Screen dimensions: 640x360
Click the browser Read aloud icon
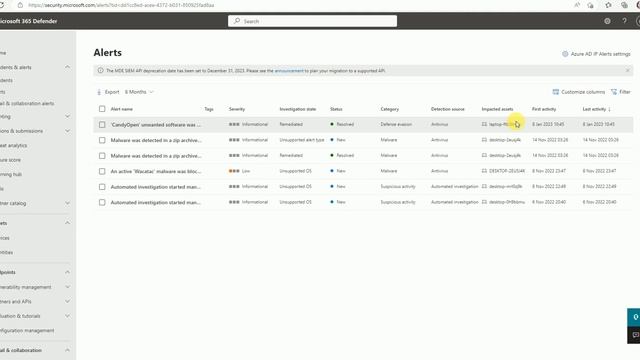(x=577, y=5)
